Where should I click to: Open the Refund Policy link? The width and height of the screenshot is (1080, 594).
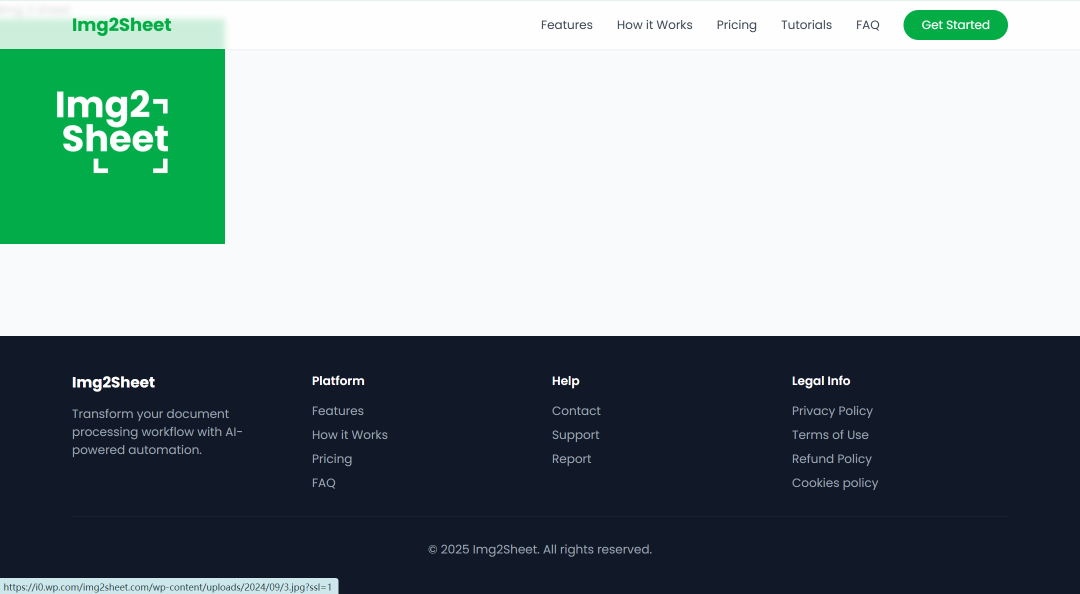point(831,459)
